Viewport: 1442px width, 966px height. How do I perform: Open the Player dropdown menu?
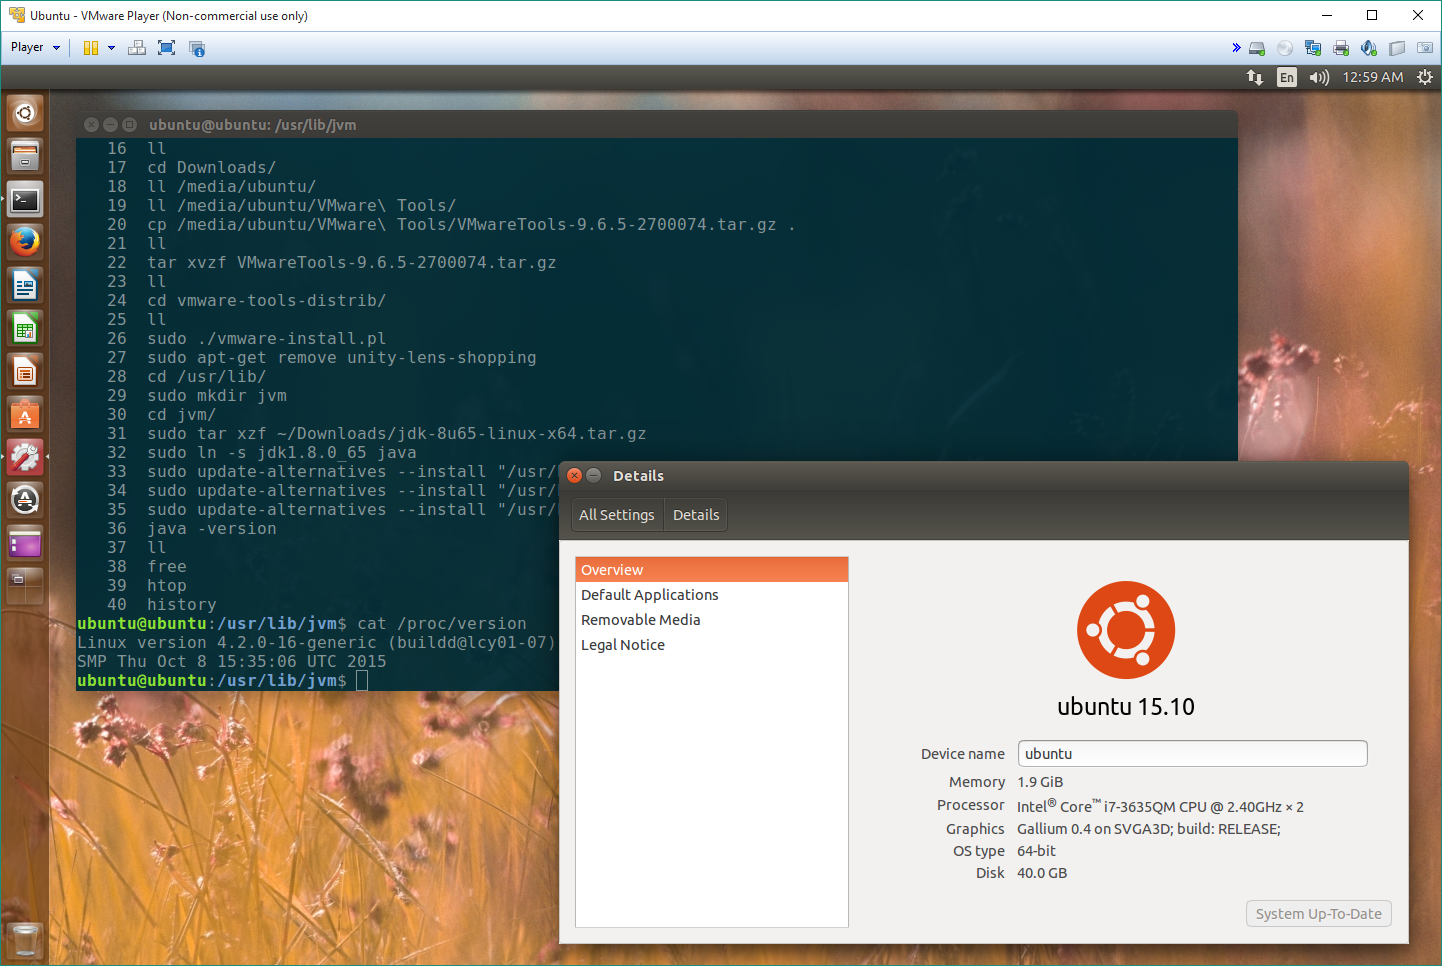click(35, 47)
